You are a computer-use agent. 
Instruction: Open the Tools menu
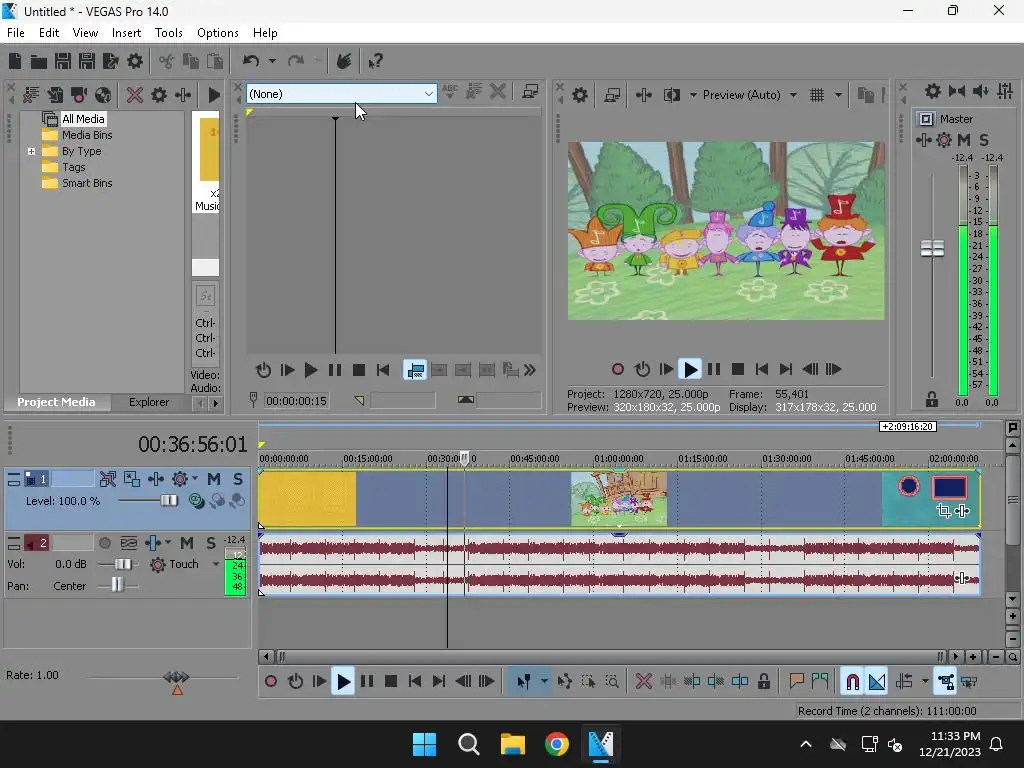[x=168, y=33]
